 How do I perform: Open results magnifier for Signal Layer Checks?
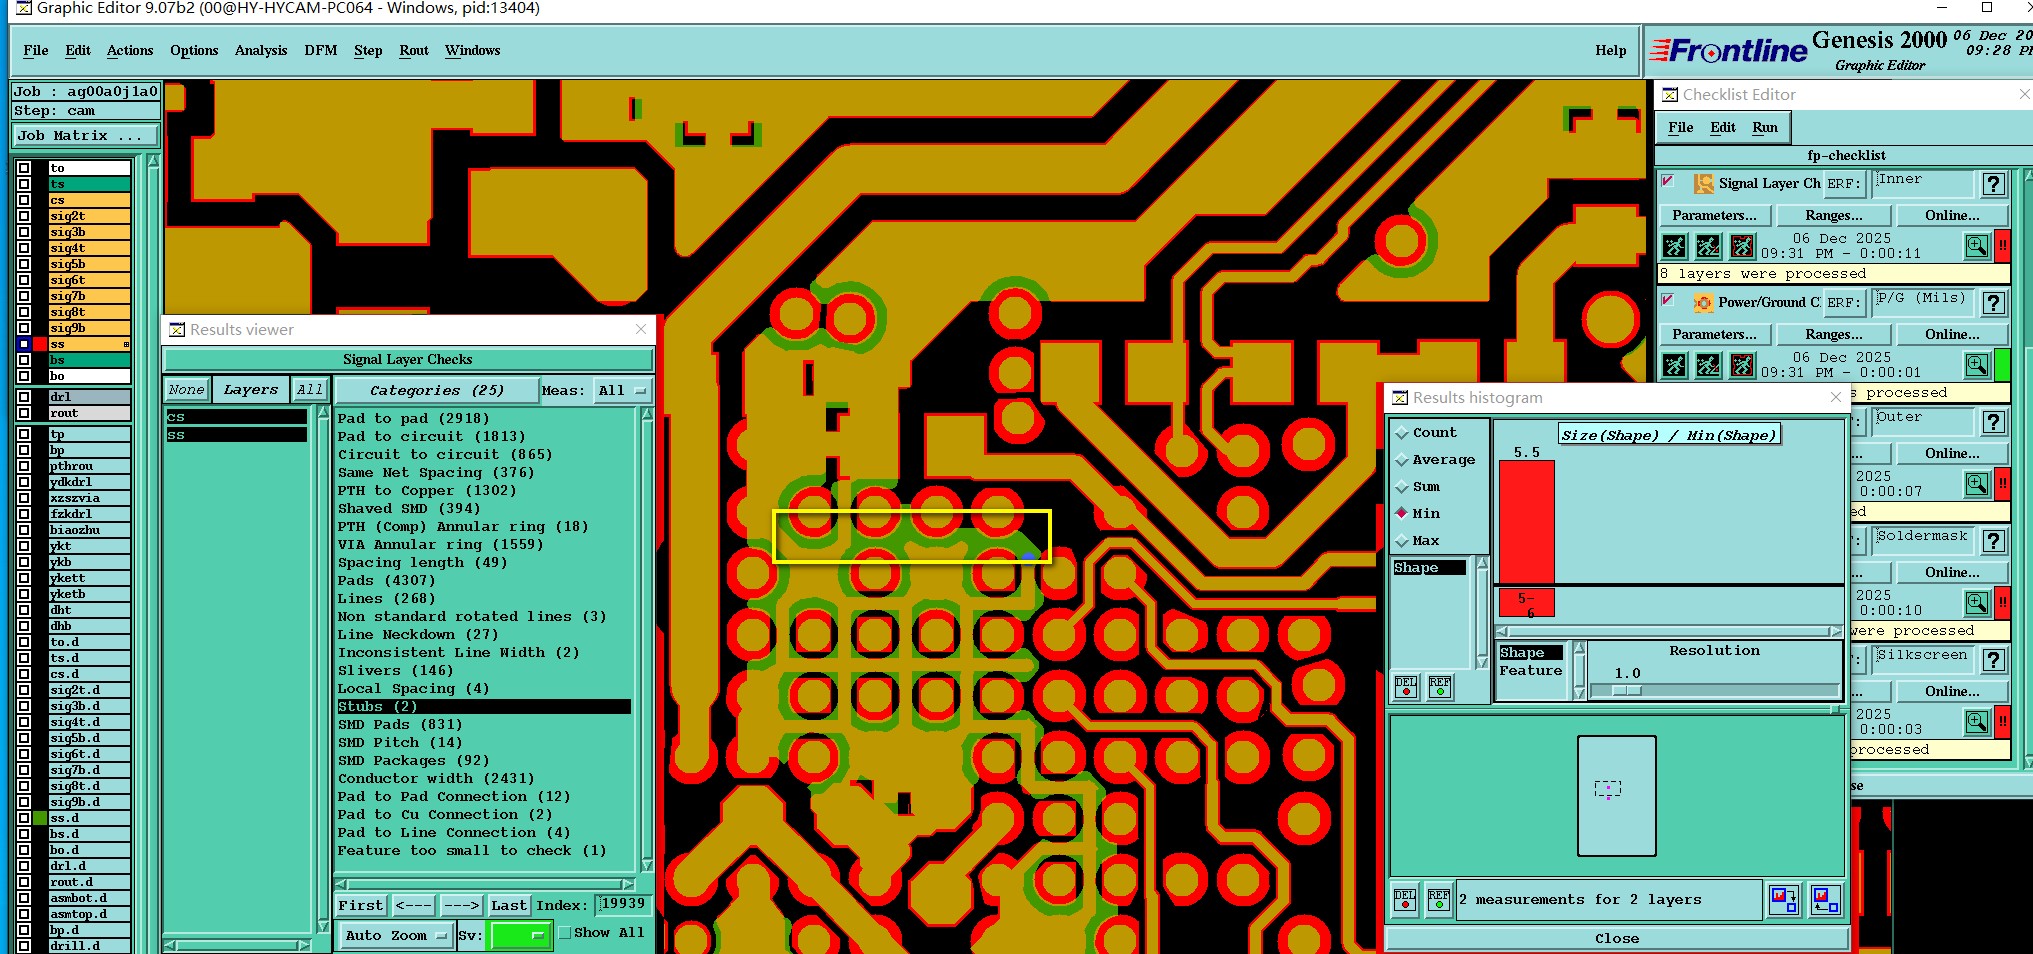[1977, 246]
